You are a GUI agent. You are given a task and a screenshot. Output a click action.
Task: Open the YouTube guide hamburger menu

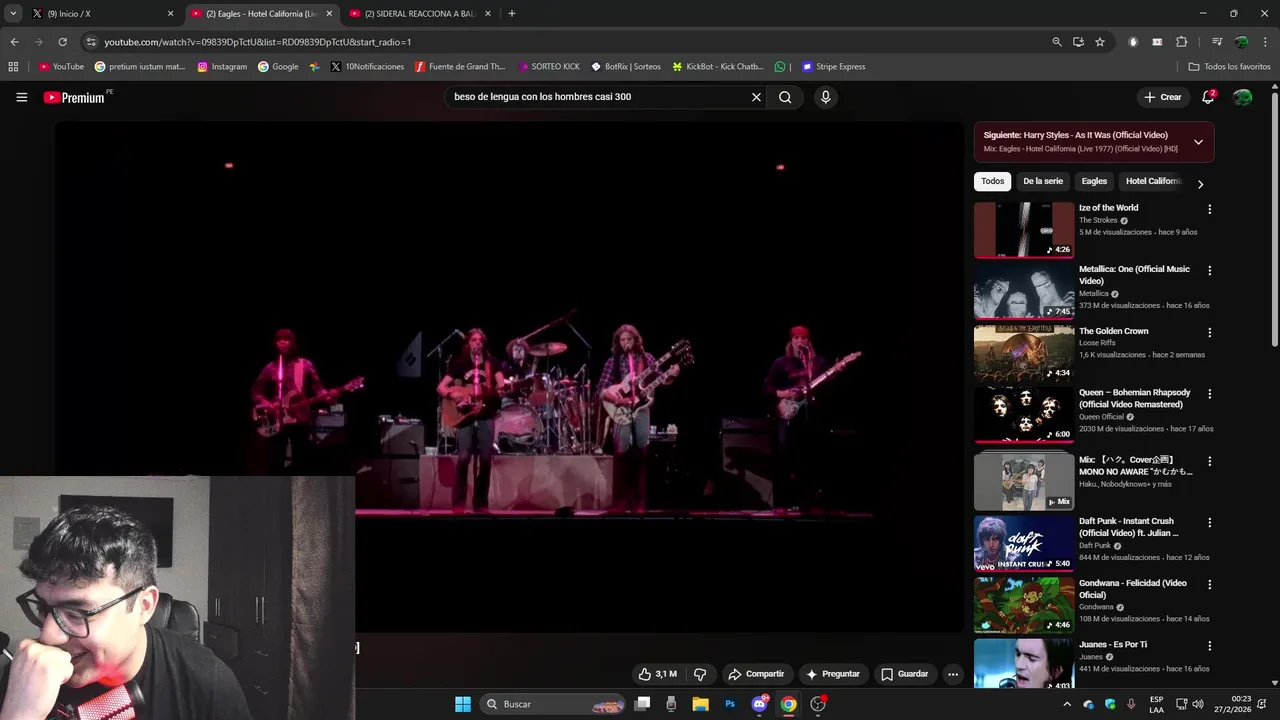click(x=21, y=97)
